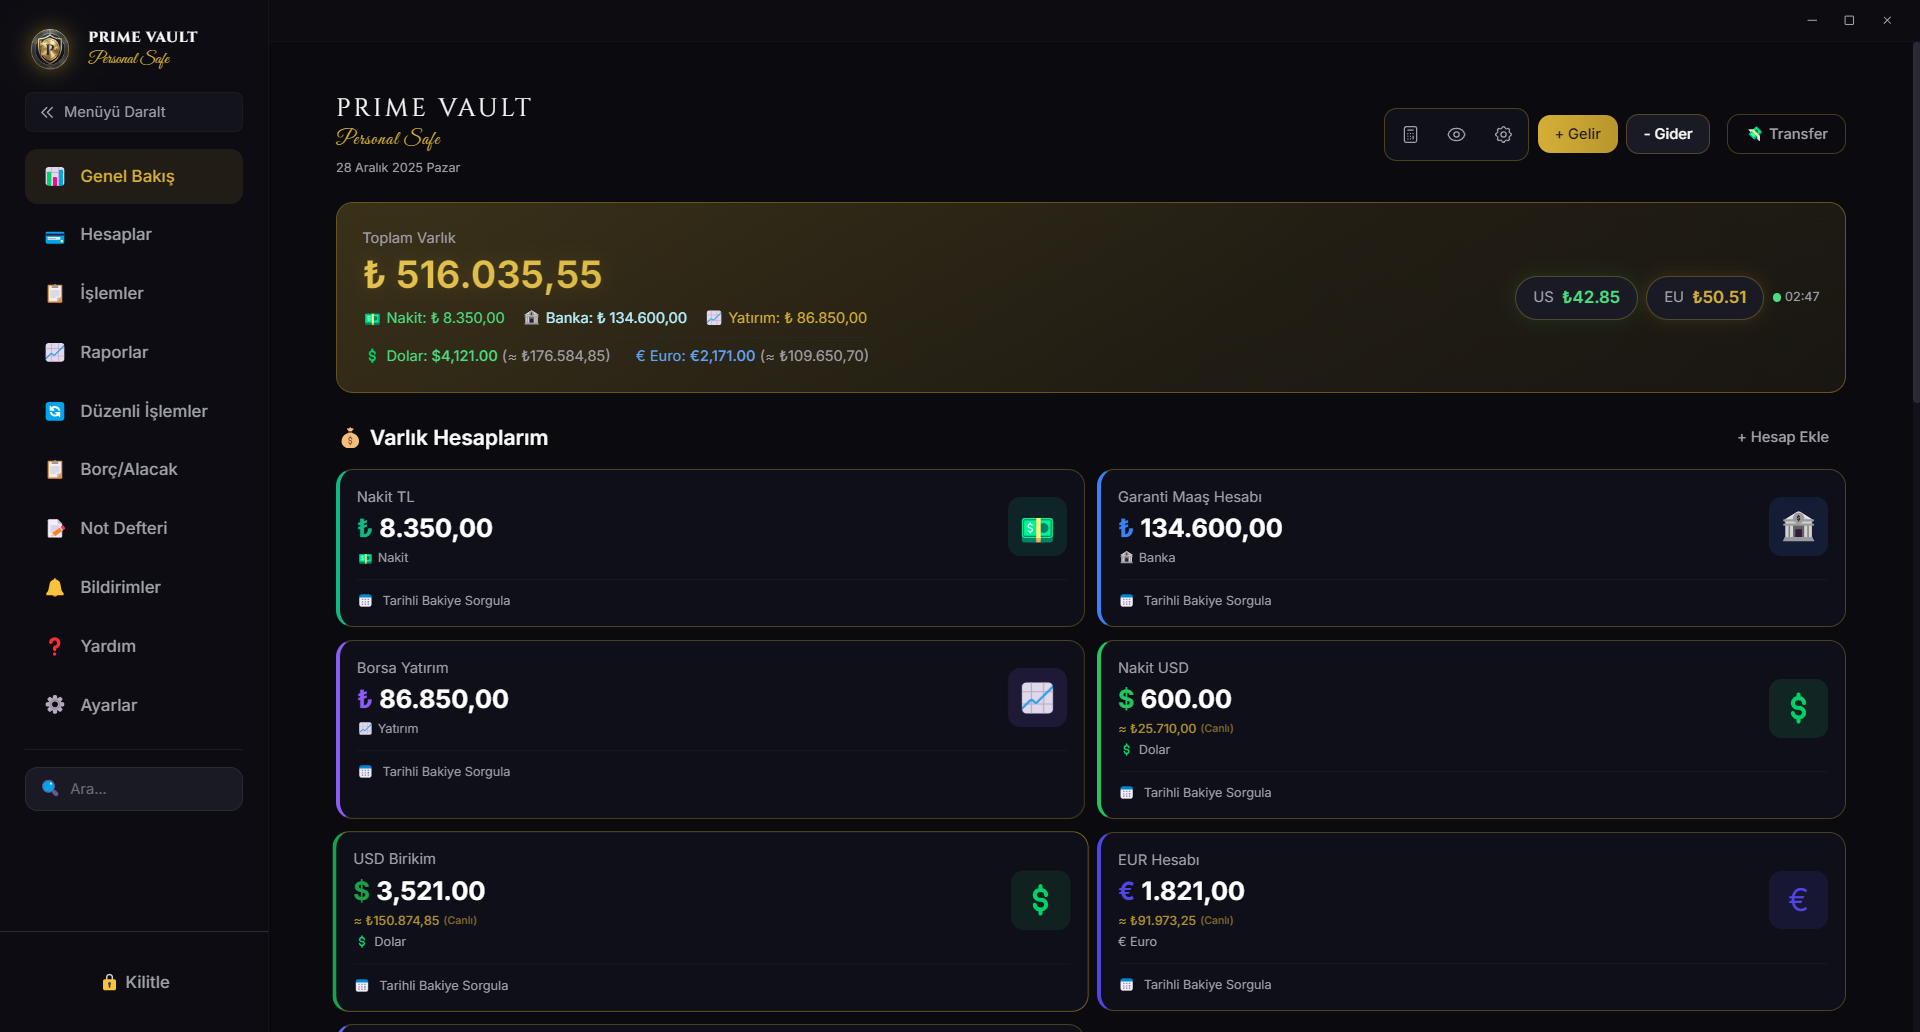The image size is (1920, 1032).
Task: Toggle balance visibility with eye icon
Action: click(1456, 134)
